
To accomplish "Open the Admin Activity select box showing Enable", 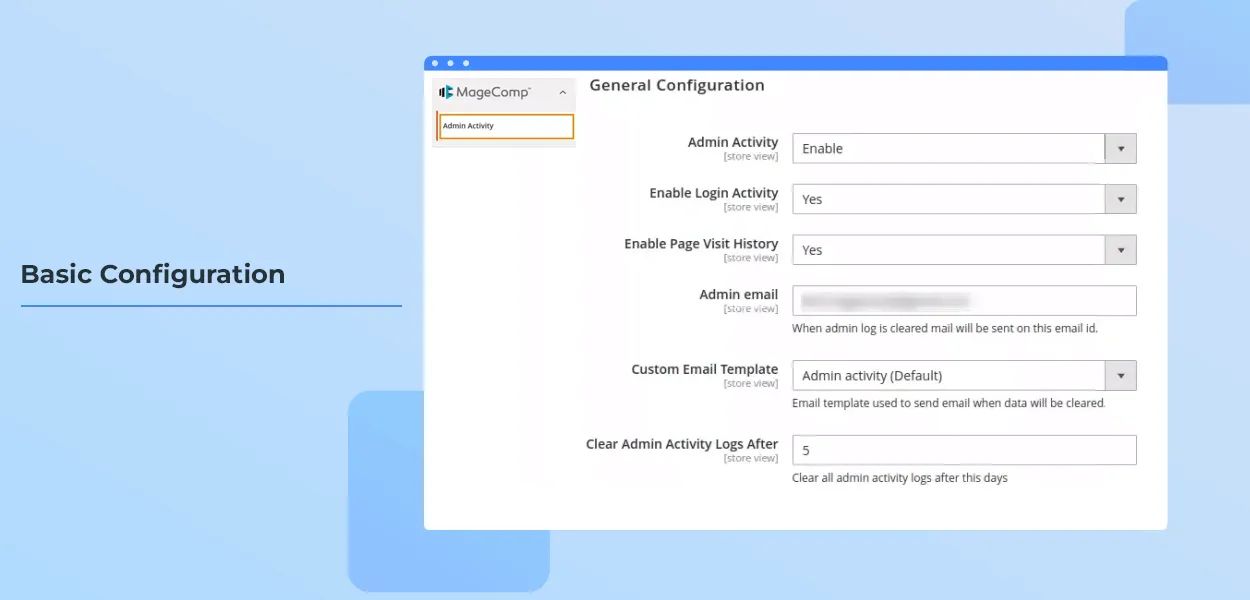I will (x=948, y=149).
